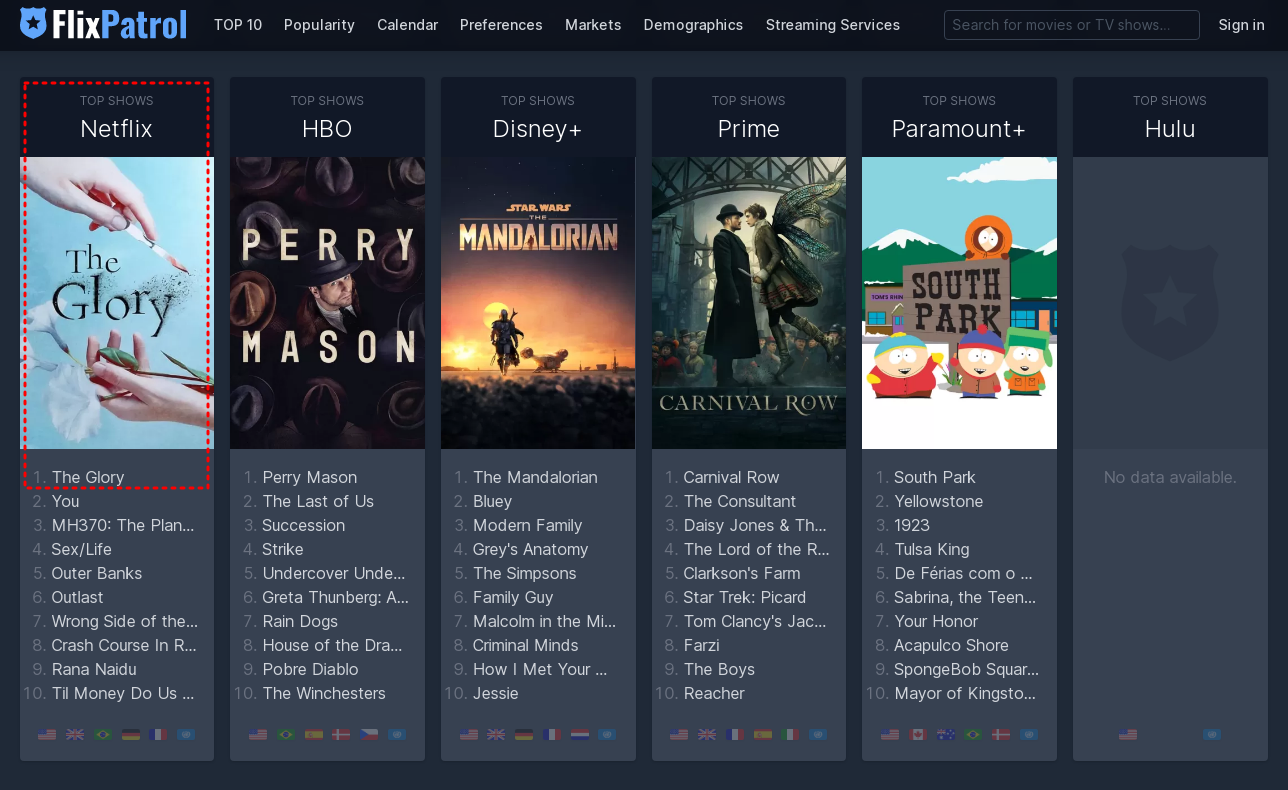Select Denmark flag under Paramount+ list
Viewport: 1288px width, 790px height.
pyautogui.click(x=1001, y=735)
